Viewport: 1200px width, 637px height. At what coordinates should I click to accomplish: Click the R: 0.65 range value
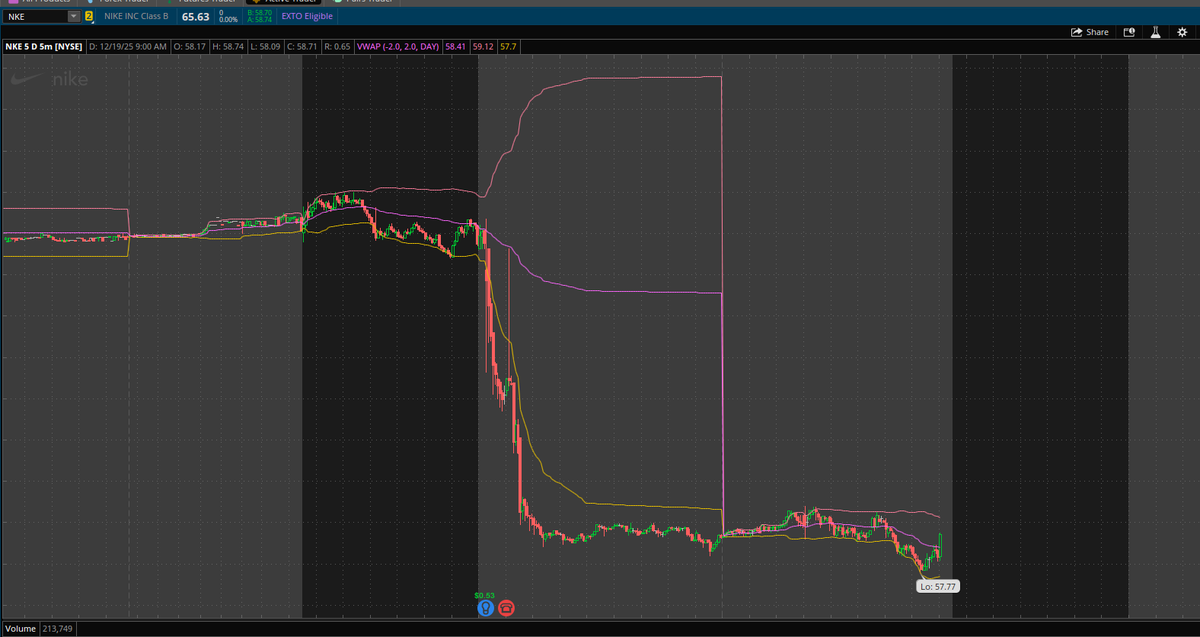coord(337,47)
